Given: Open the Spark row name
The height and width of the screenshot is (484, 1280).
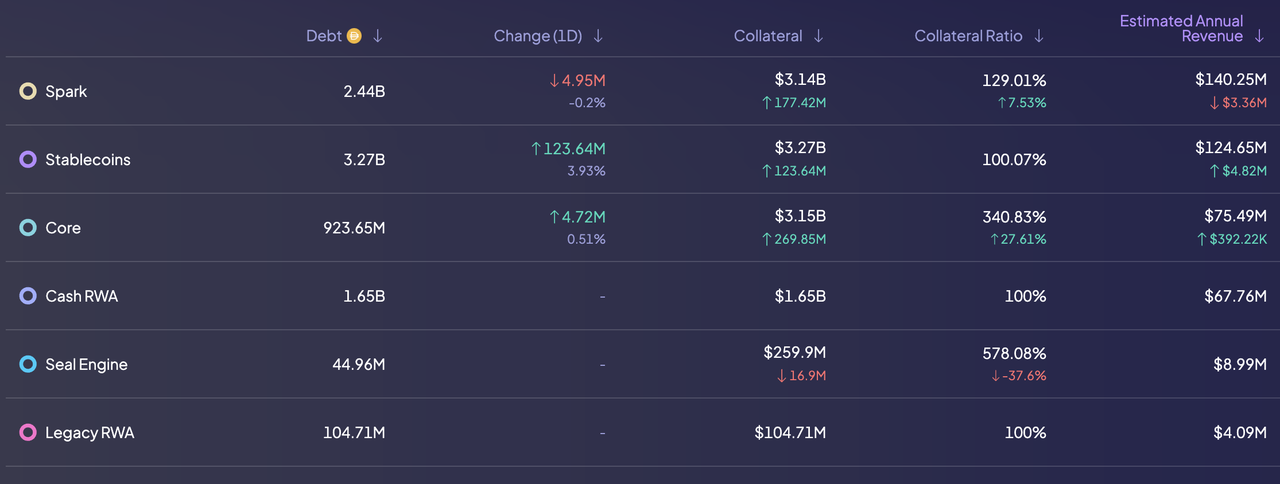Looking at the screenshot, I should click(x=66, y=92).
